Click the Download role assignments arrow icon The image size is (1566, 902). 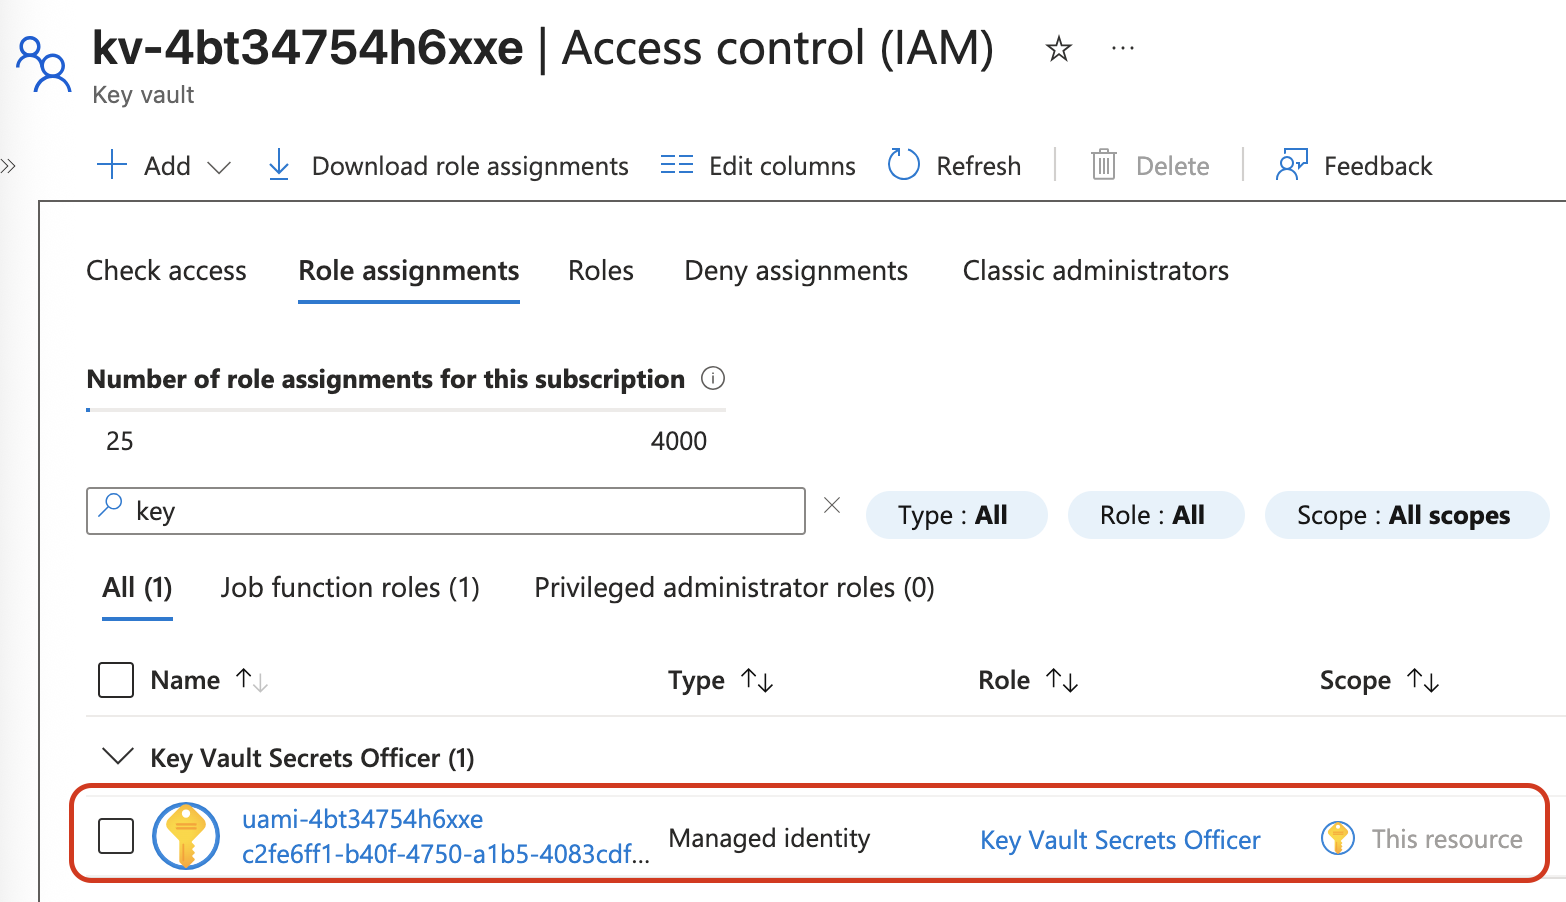pos(279,165)
